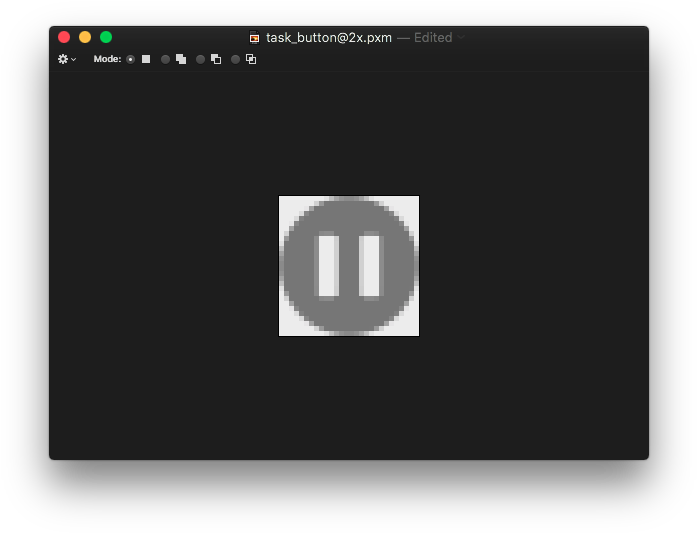Minimize the window with the yellow button
This screenshot has width=697, height=533.
click(x=85, y=37)
